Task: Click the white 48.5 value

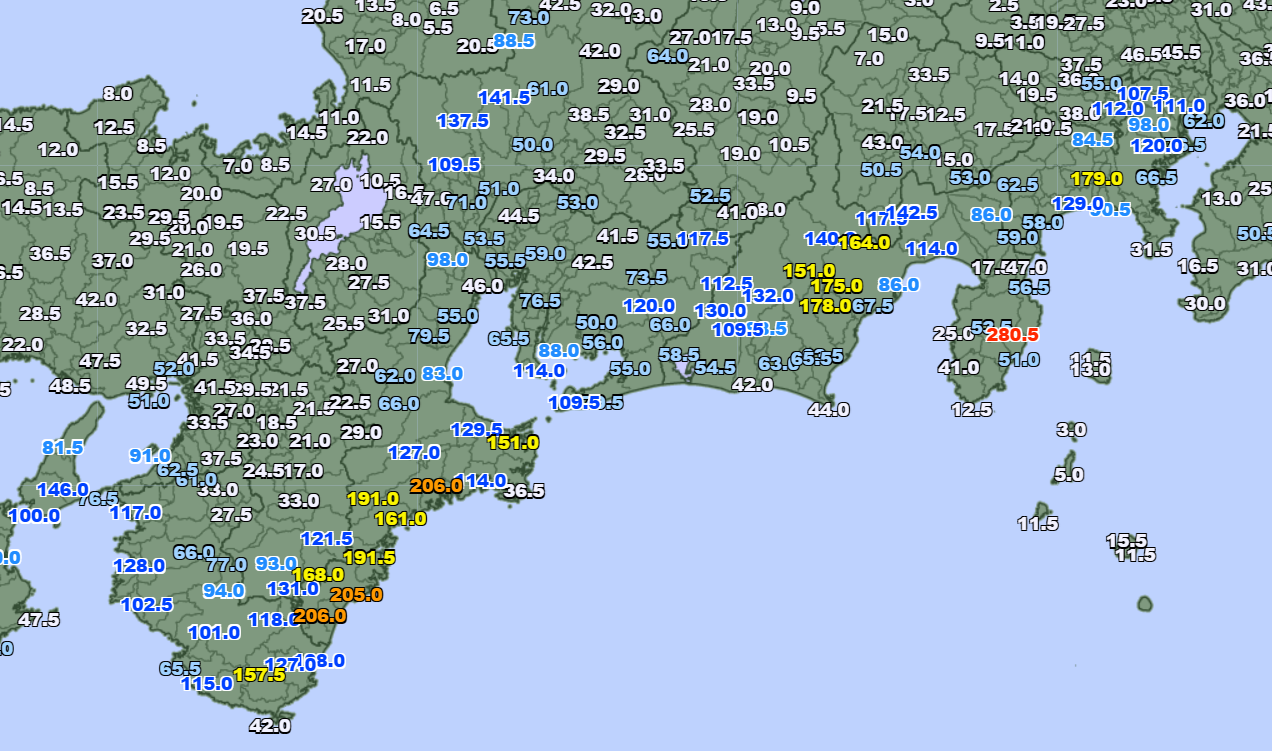Action: pyautogui.click(x=69, y=385)
